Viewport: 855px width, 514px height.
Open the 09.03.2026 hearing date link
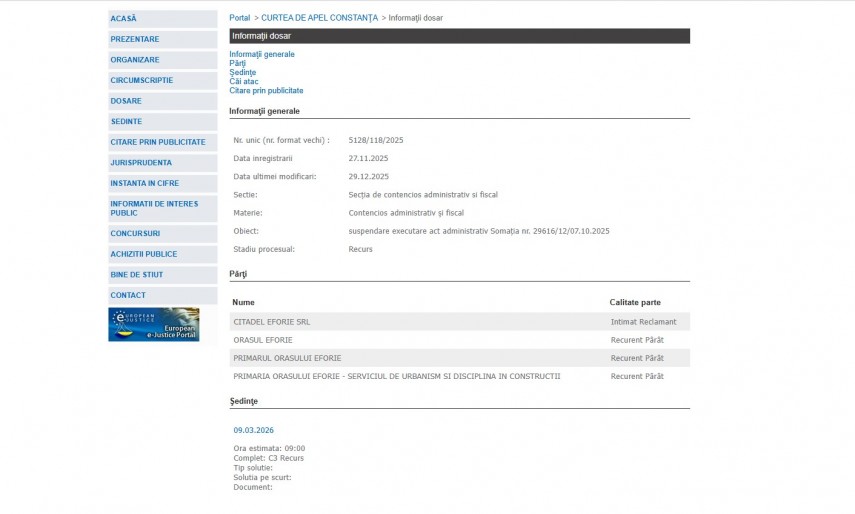point(253,430)
